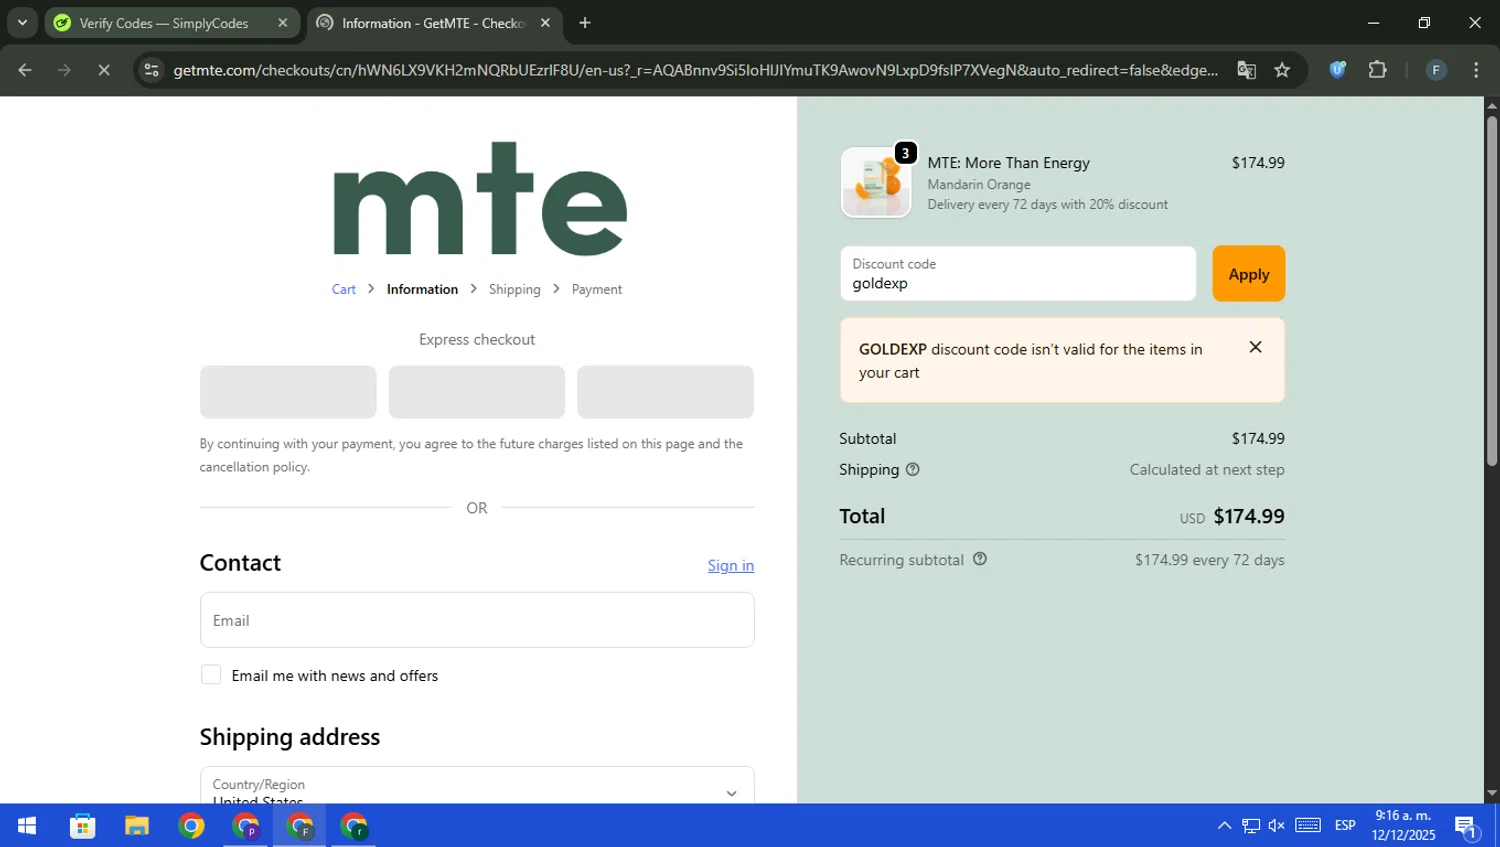The height and width of the screenshot is (847, 1500).
Task: Unmute the volume tray icon
Action: click(x=1277, y=826)
